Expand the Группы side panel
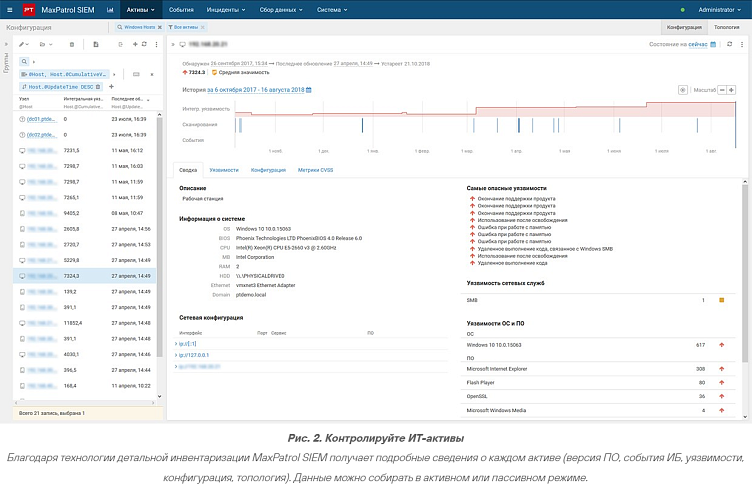This screenshot has height=500, width=752. 6,44
